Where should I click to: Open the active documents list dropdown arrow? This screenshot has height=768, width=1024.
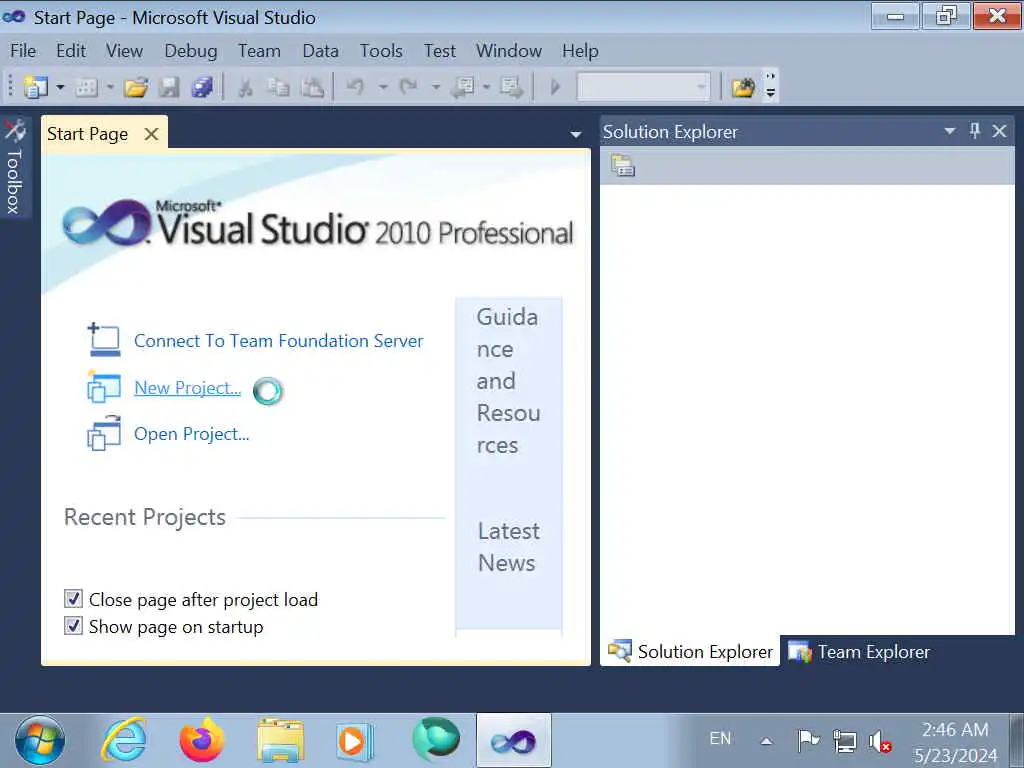point(575,135)
